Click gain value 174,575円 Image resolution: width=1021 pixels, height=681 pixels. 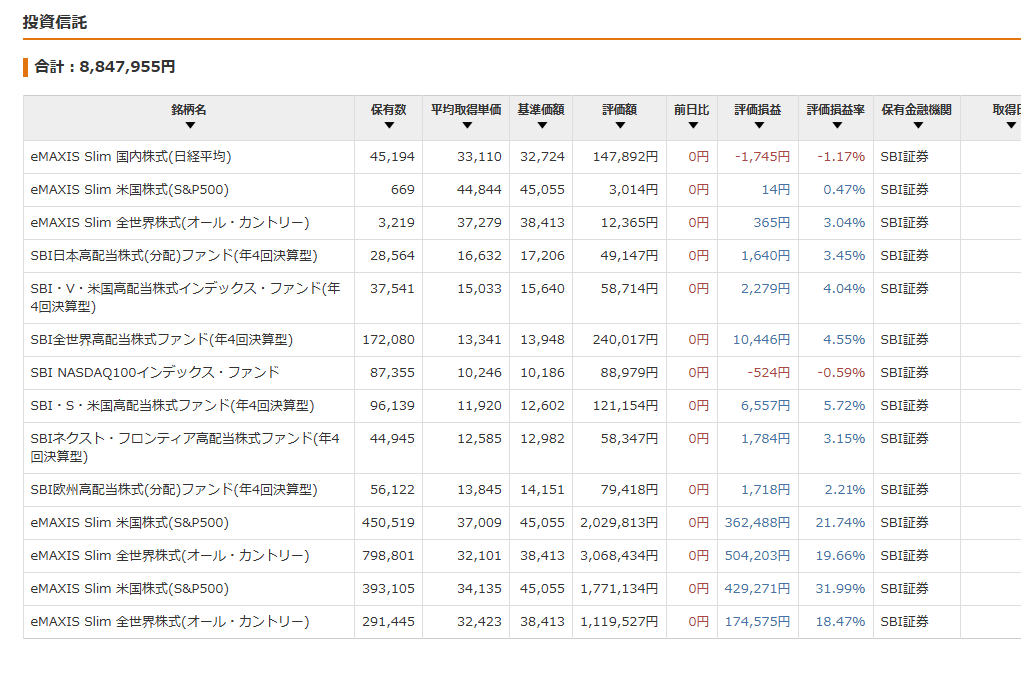(x=757, y=622)
